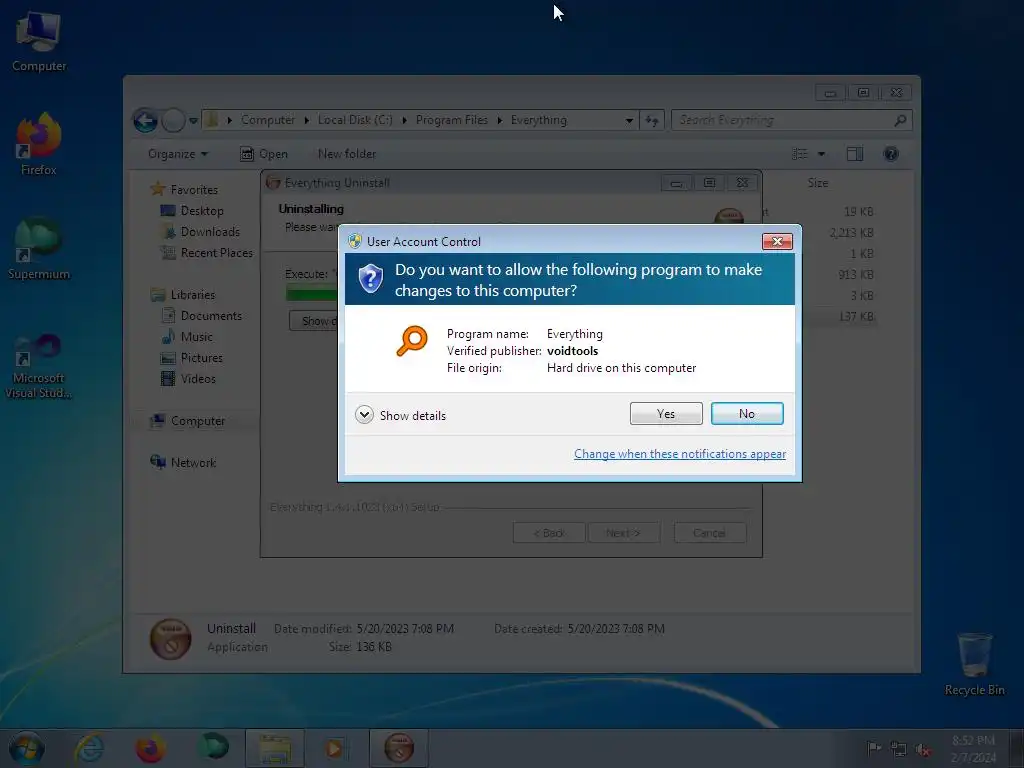
Task: Click the network tray icon
Action: click(x=899, y=749)
